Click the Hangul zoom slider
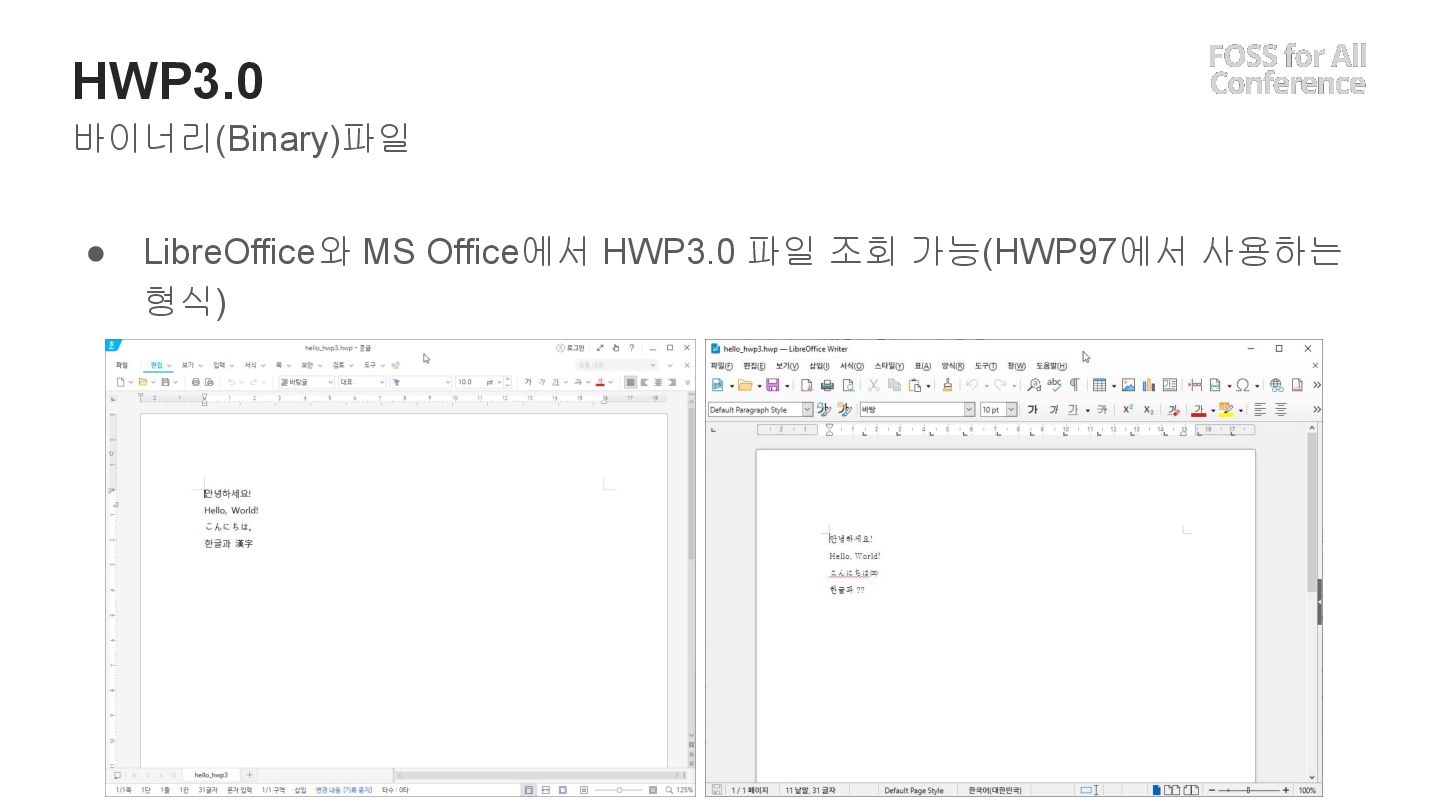1440x810 pixels. (619, 790)
